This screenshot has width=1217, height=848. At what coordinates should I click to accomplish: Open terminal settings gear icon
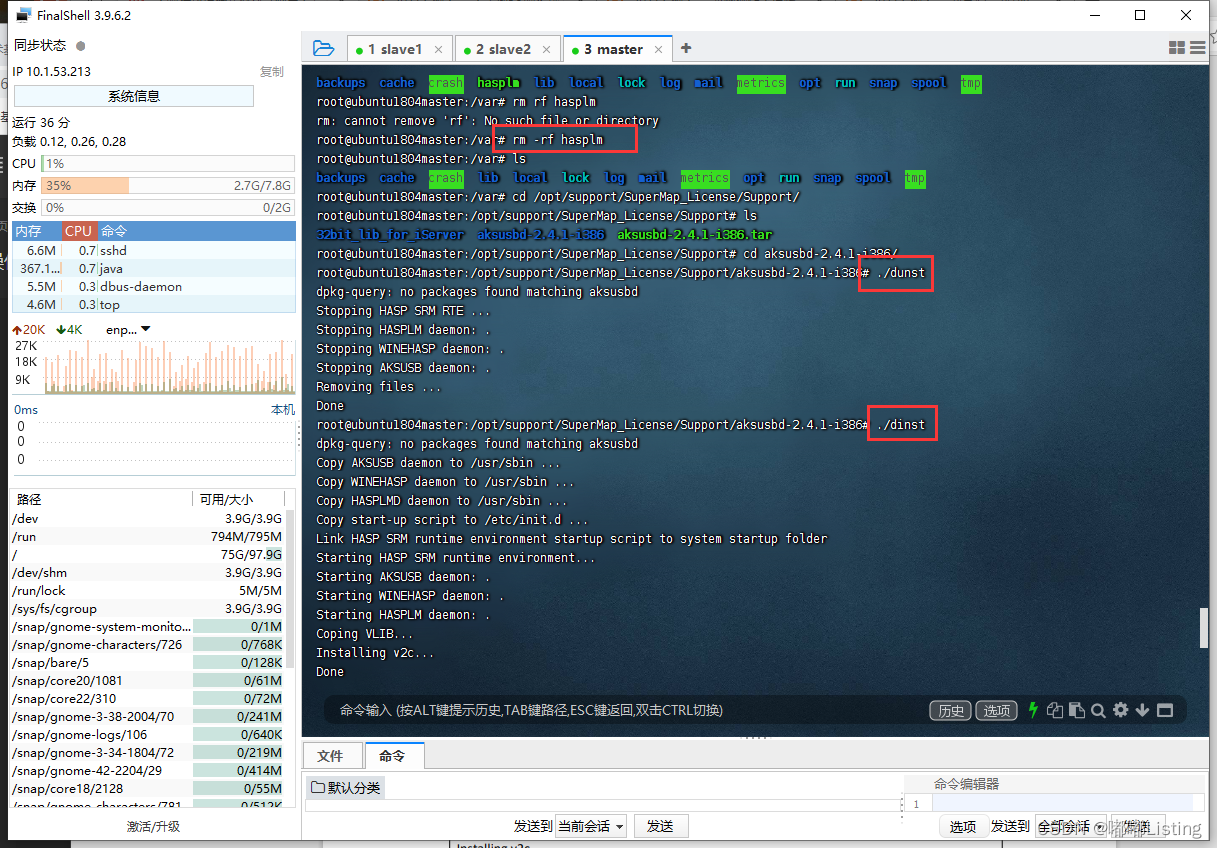coord(1121,710)
